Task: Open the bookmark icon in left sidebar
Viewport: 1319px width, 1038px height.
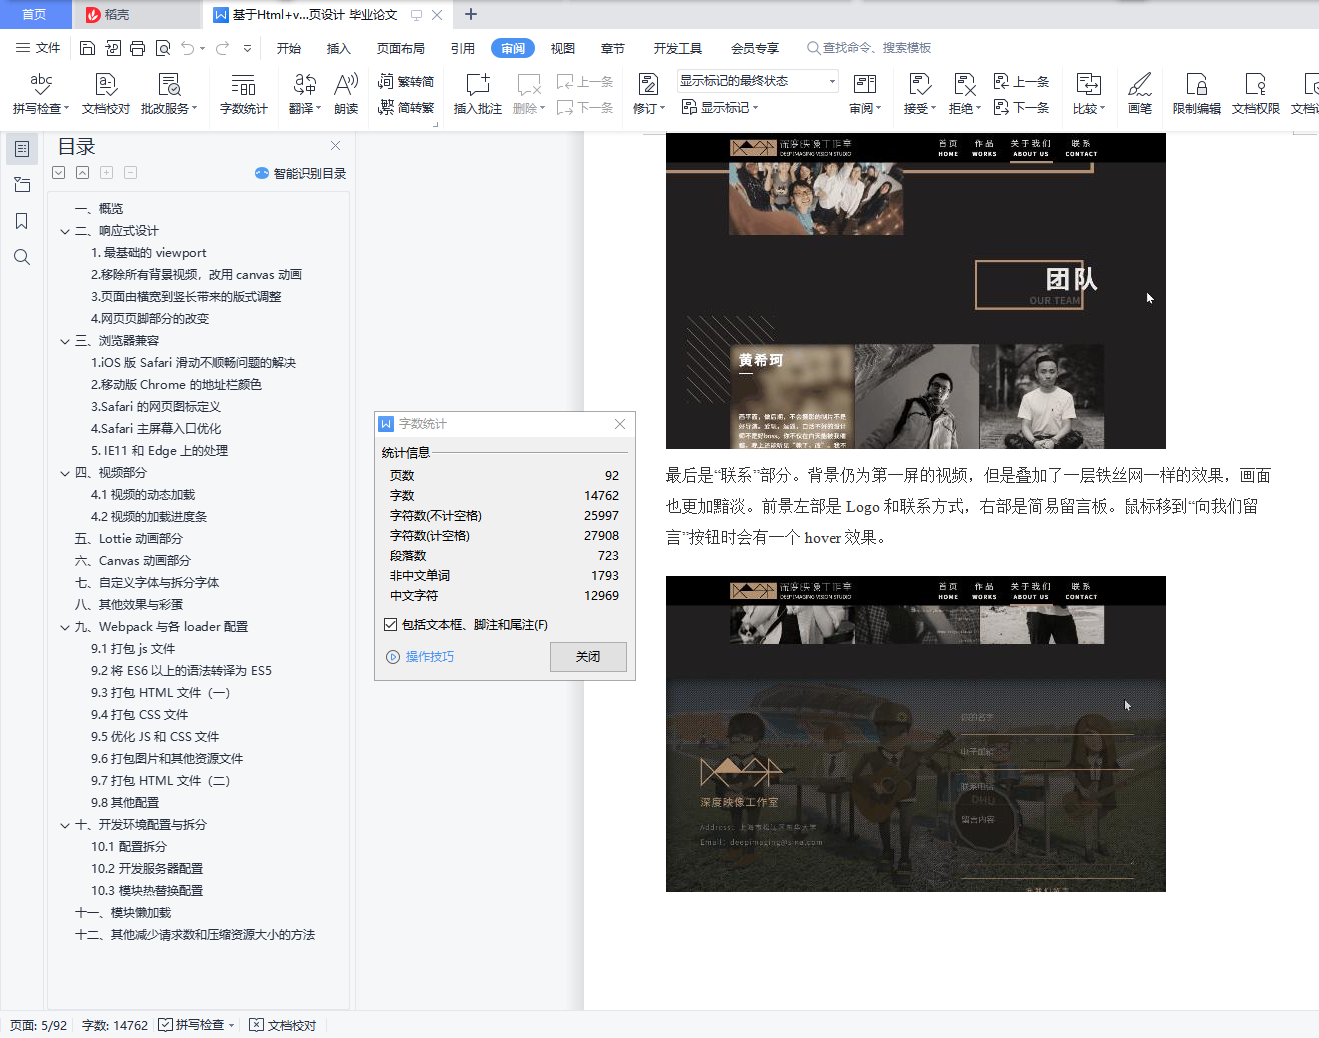Action: pos(22,221)
